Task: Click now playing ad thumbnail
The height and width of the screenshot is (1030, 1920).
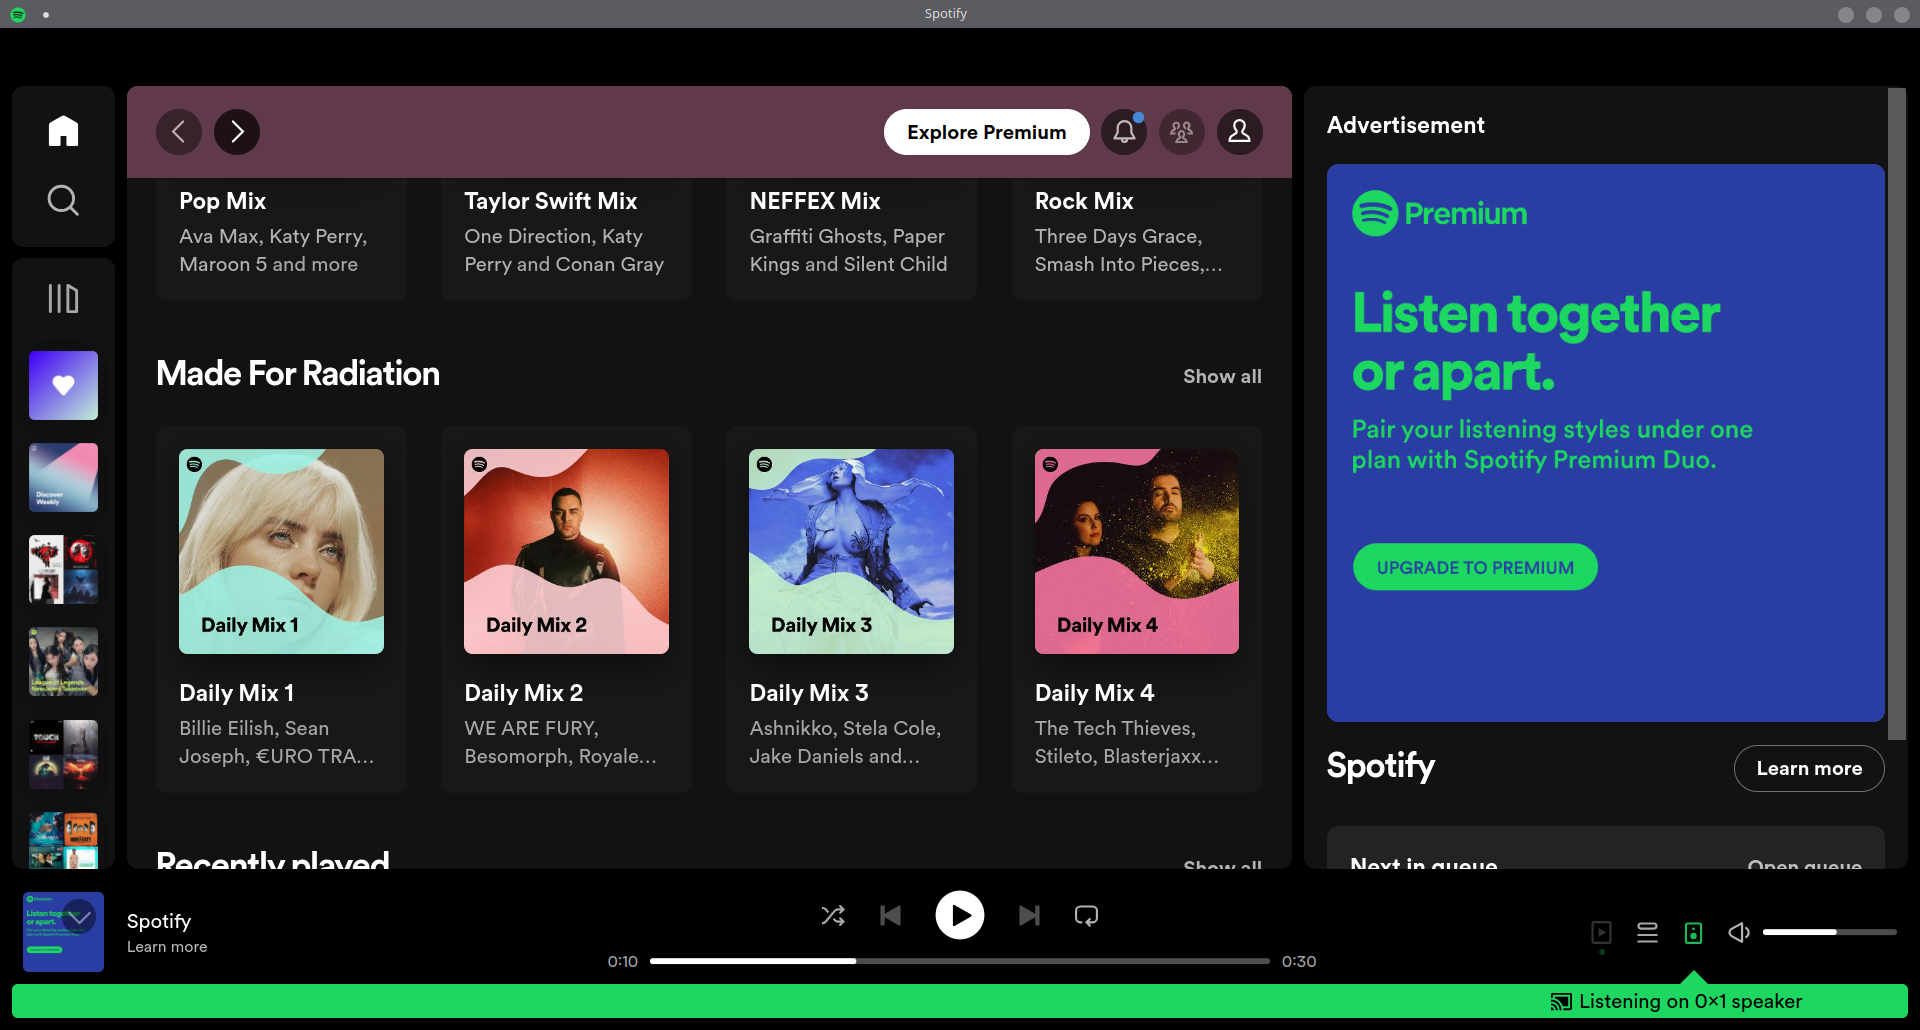Action: coord(63,932)
